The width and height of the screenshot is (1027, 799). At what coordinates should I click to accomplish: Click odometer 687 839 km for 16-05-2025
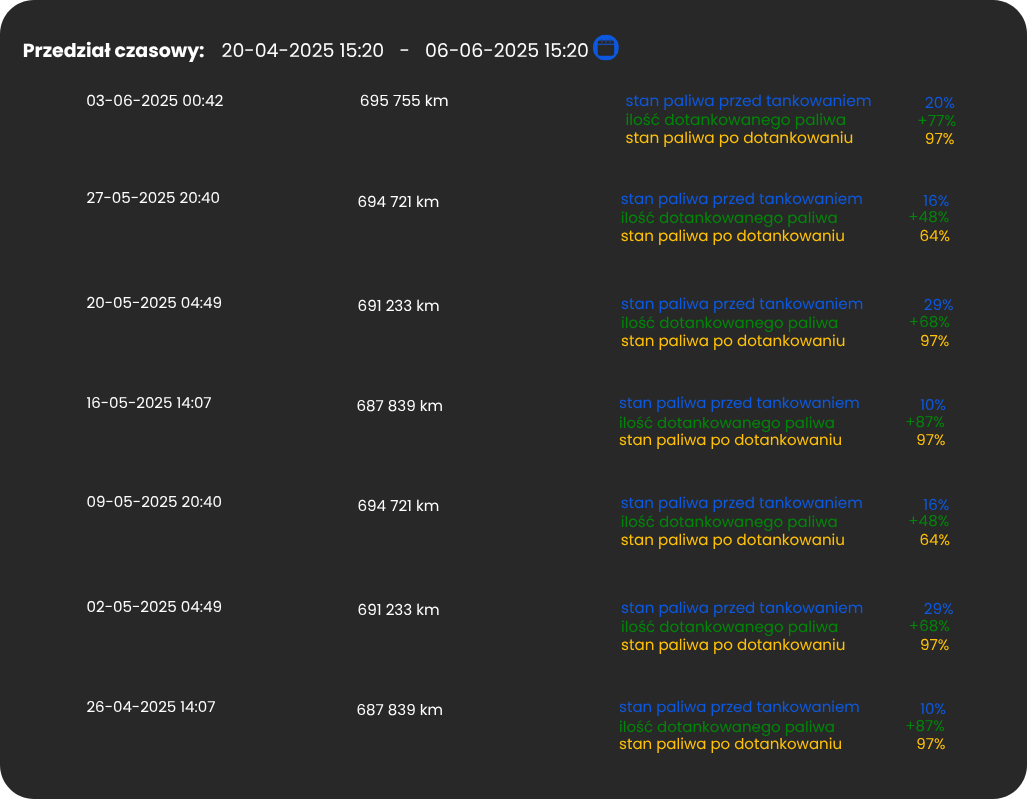pyautogui.click(x=400, y=406)
